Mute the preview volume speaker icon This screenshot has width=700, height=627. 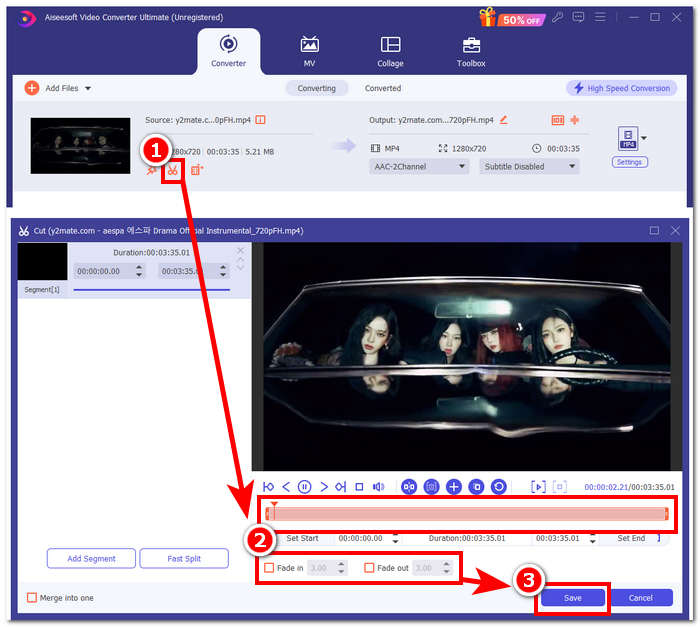(379, 487)
